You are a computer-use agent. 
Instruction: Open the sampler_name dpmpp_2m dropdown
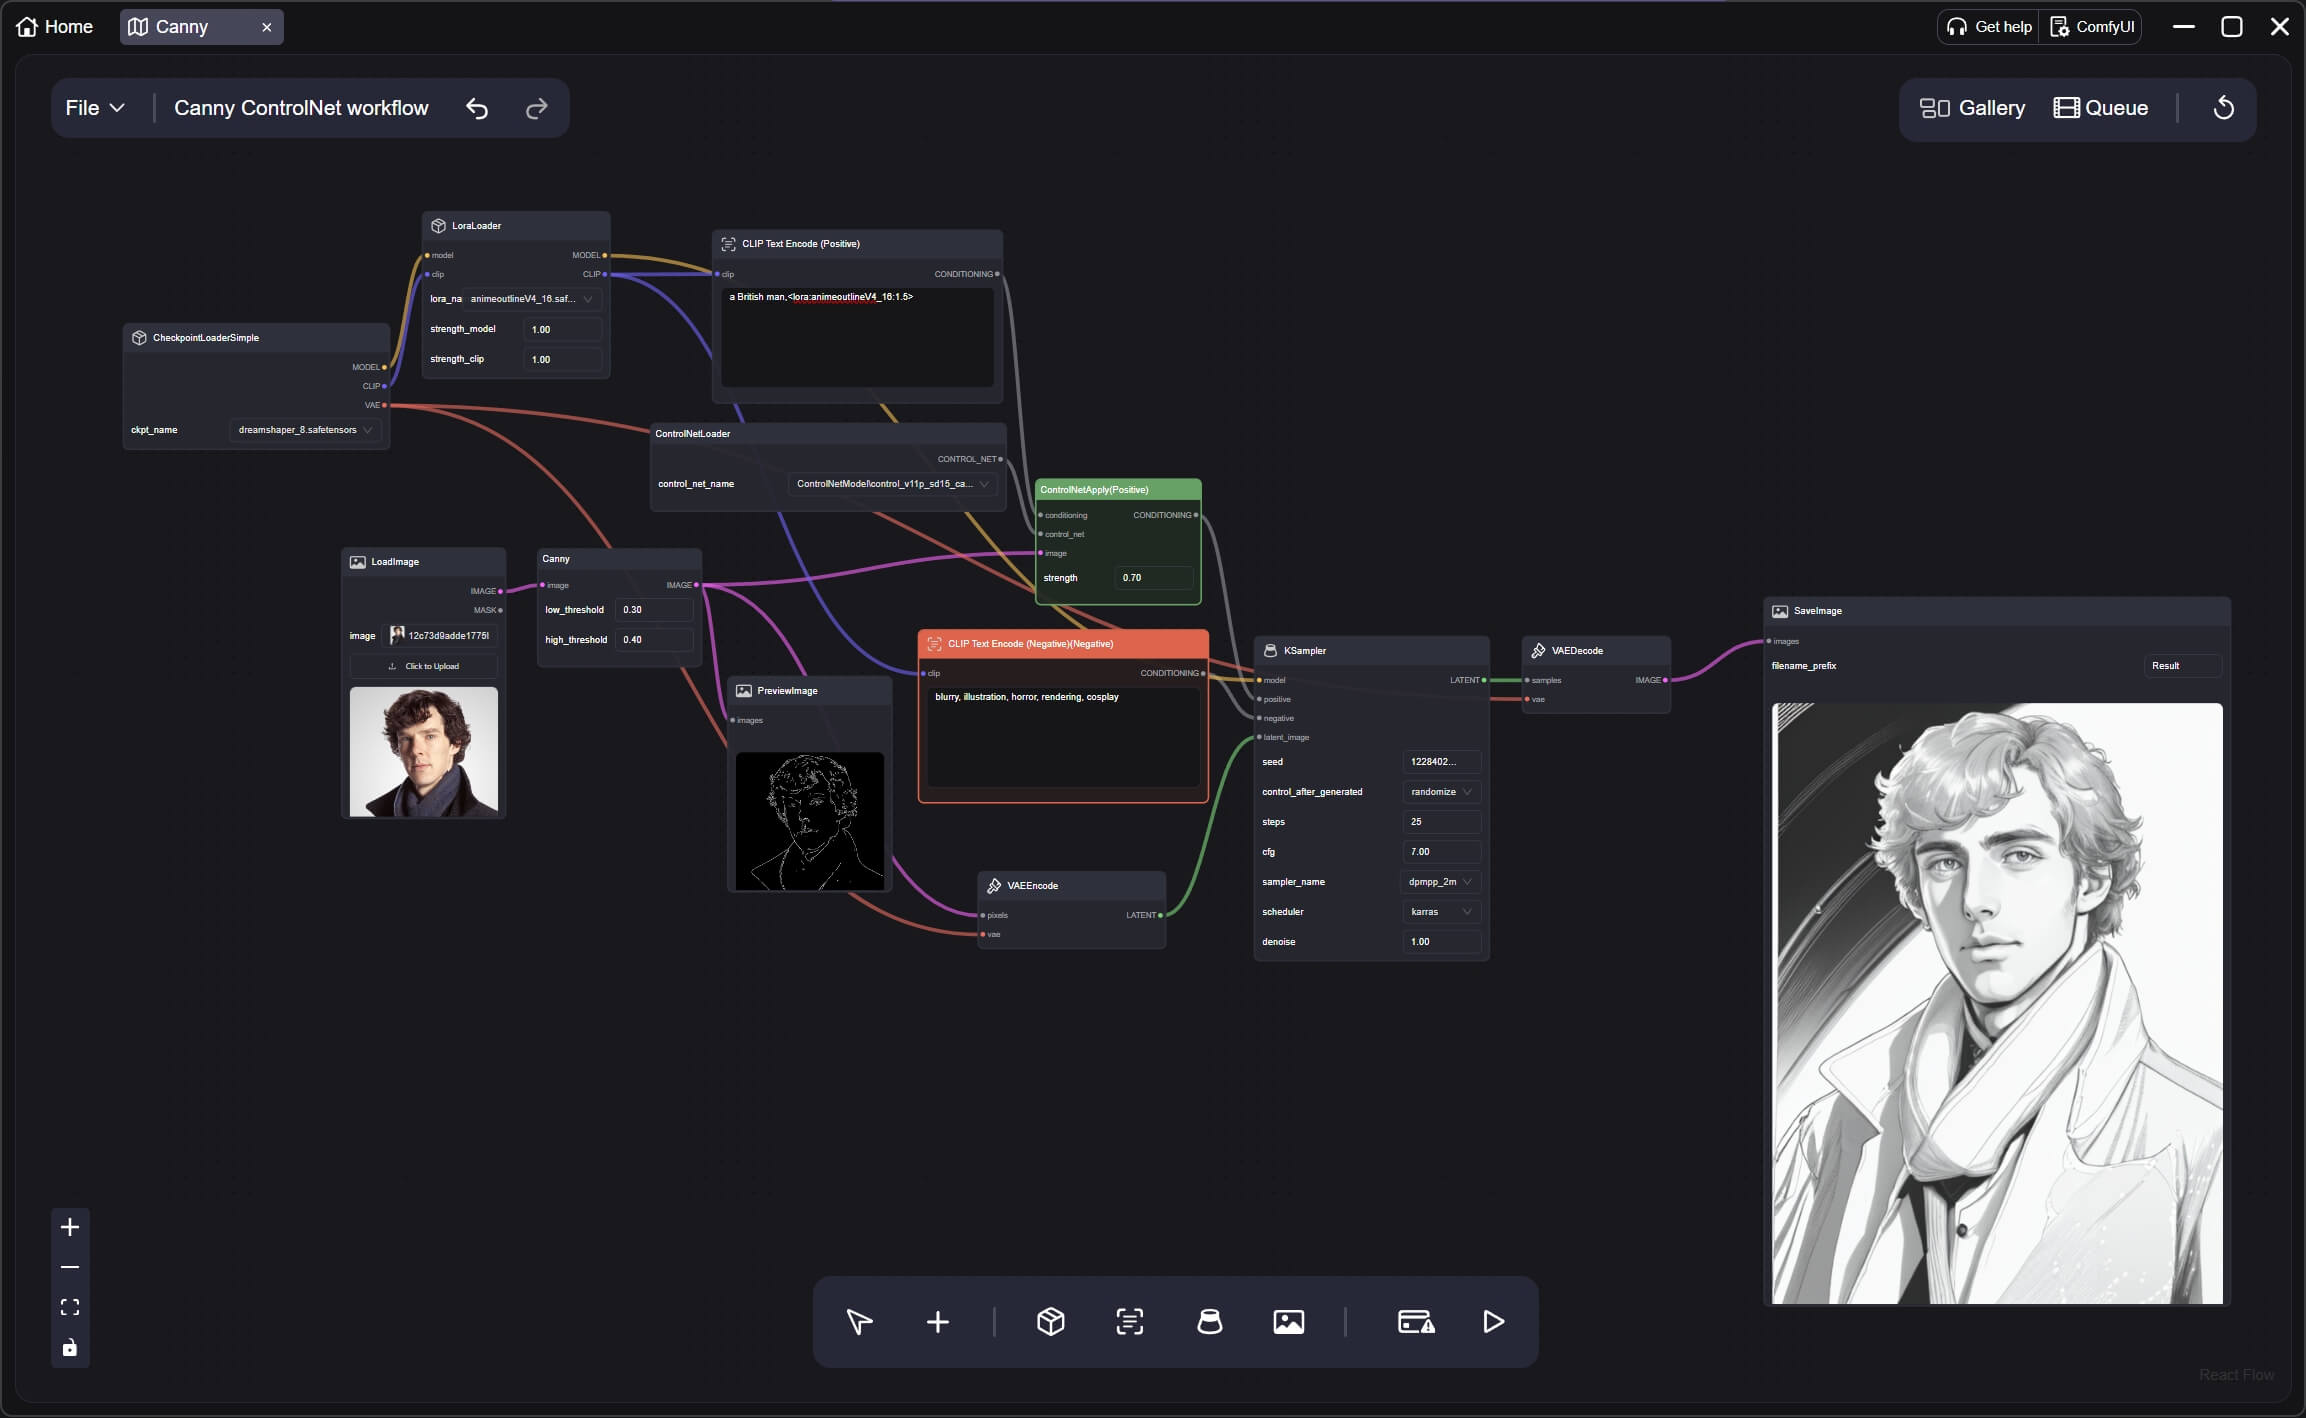point(1441,882)
